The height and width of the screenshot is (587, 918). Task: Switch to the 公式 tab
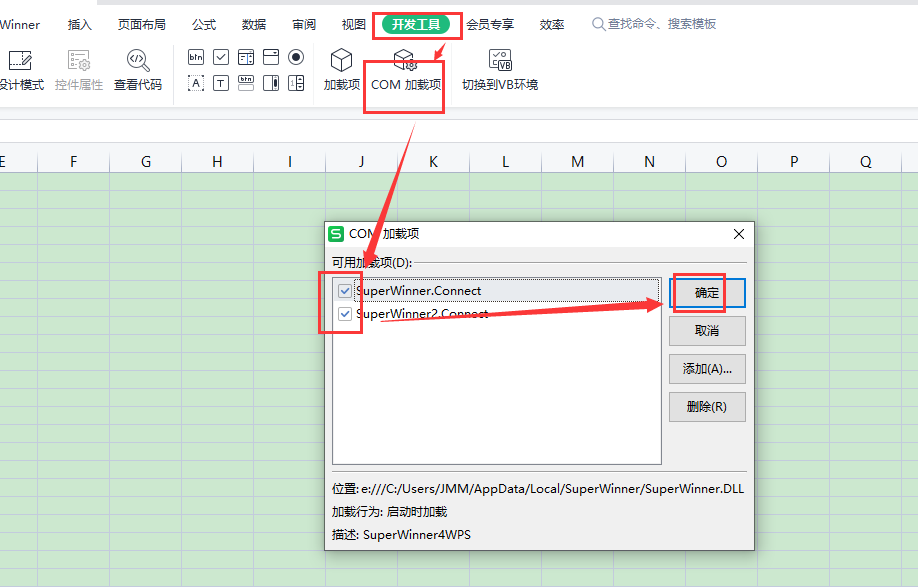(x=204, y=25)
